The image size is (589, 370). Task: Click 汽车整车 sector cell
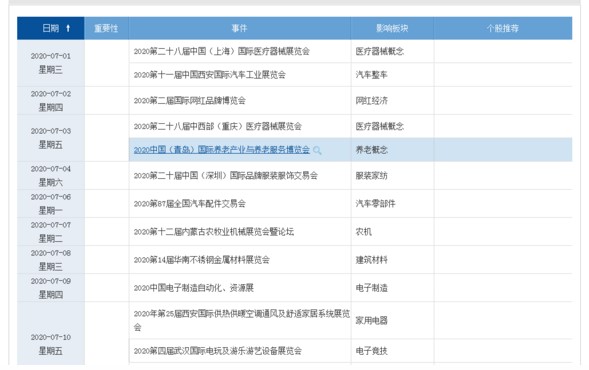click(x=372, y=75)
